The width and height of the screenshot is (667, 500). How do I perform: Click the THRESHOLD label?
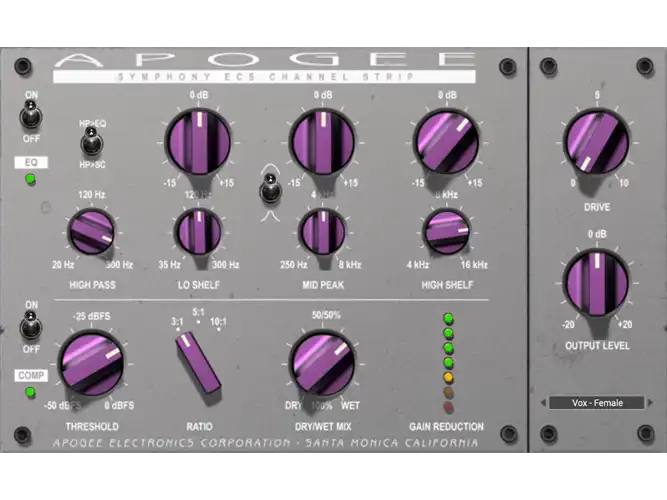[92, 426]
